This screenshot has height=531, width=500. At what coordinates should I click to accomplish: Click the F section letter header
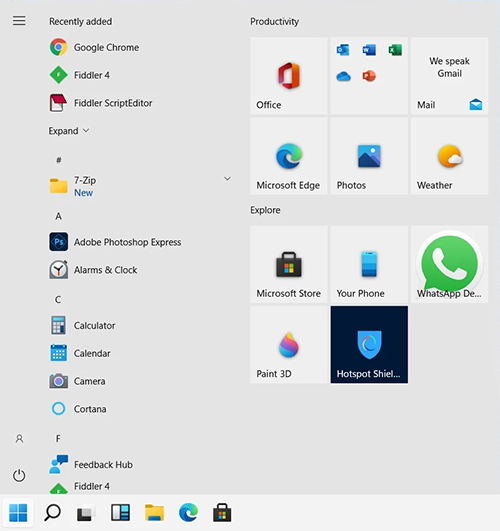[58, 439]
